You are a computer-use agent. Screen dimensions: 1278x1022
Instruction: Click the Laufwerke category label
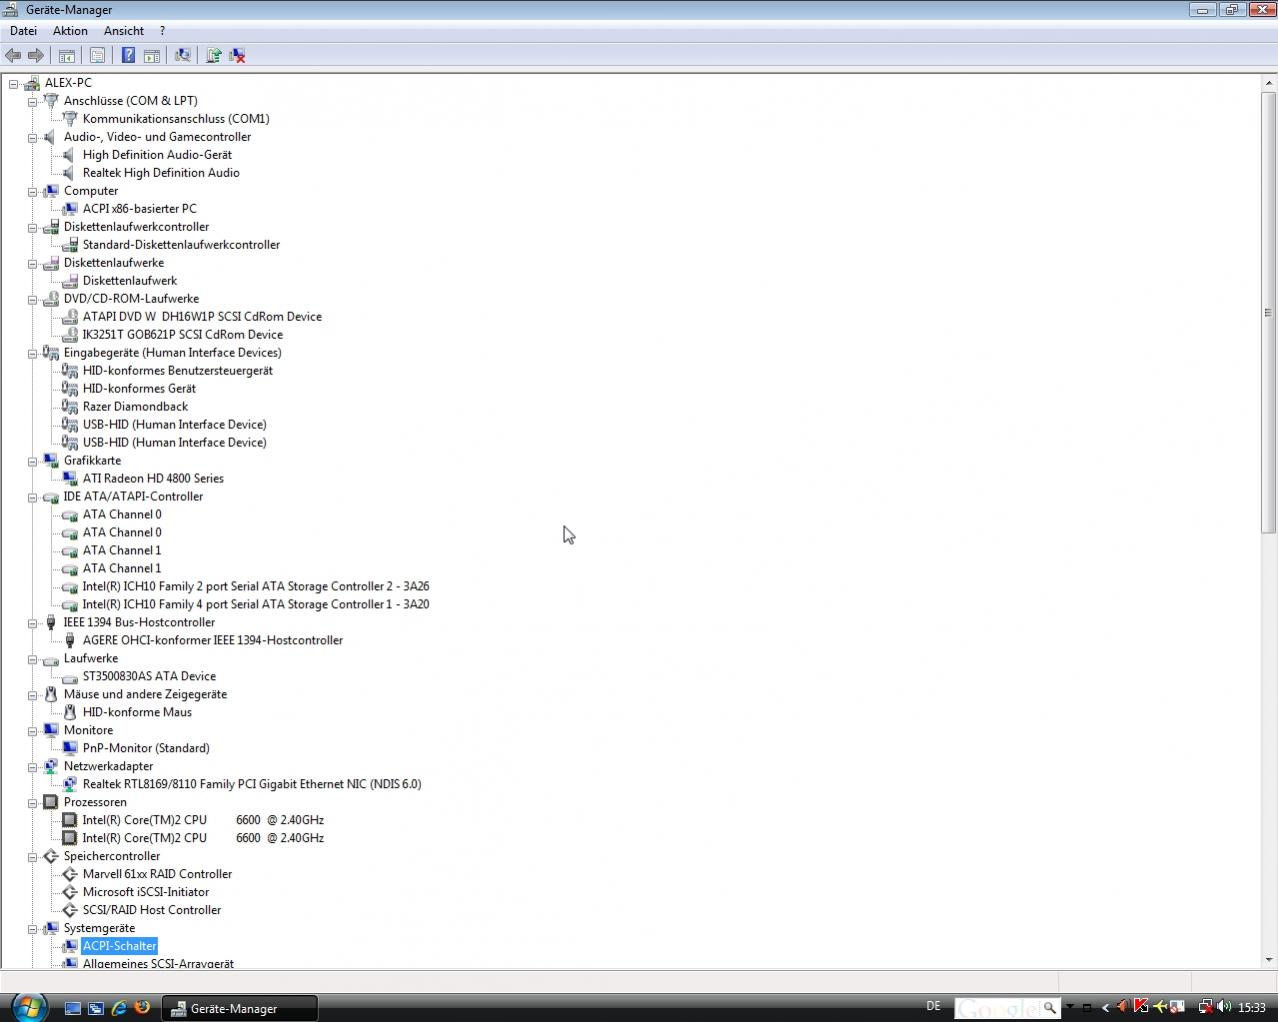pos(91,659)
